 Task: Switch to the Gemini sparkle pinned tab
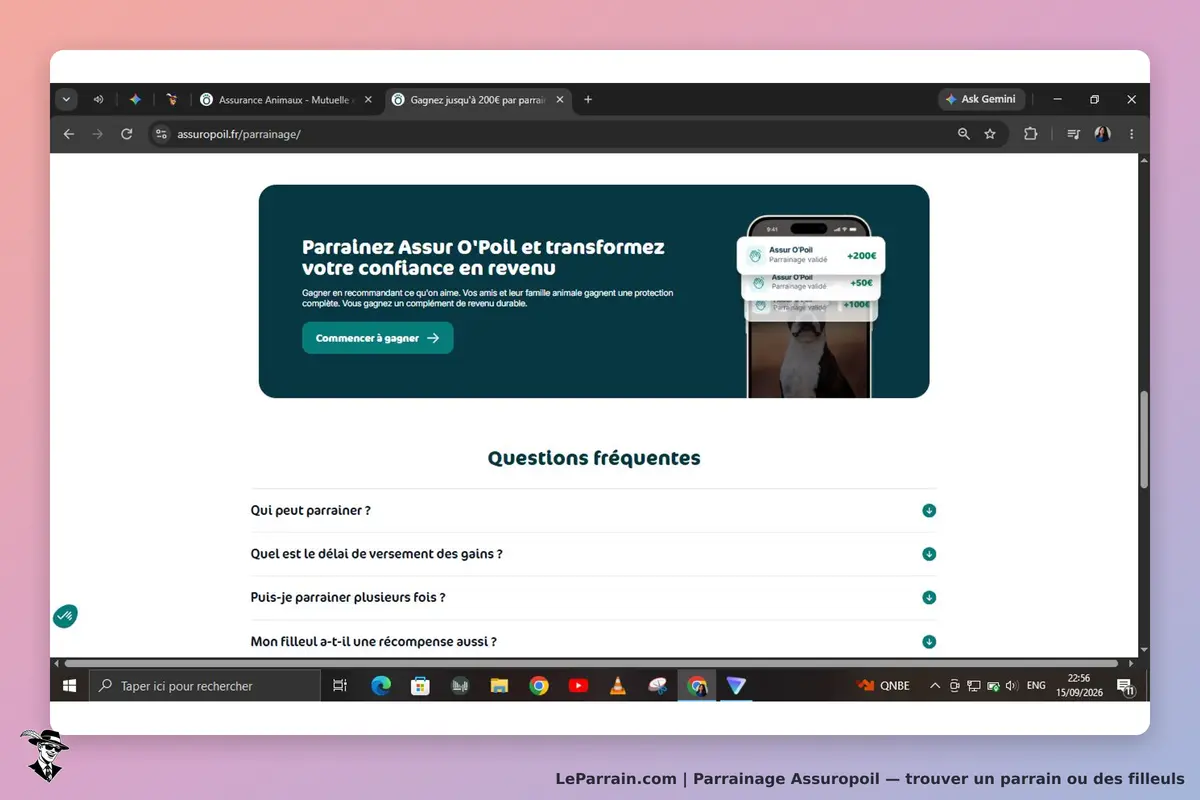[135, 100]
